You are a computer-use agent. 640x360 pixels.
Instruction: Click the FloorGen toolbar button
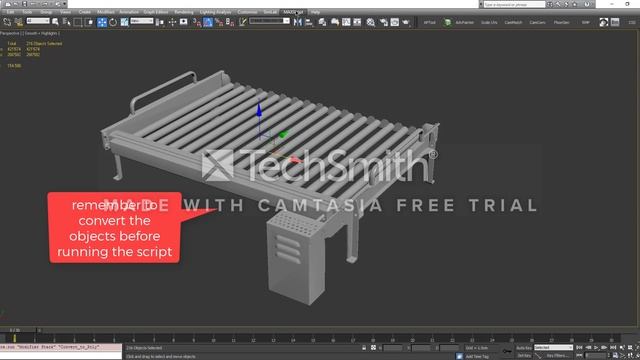pyautogui.click(x=562, y=22)
